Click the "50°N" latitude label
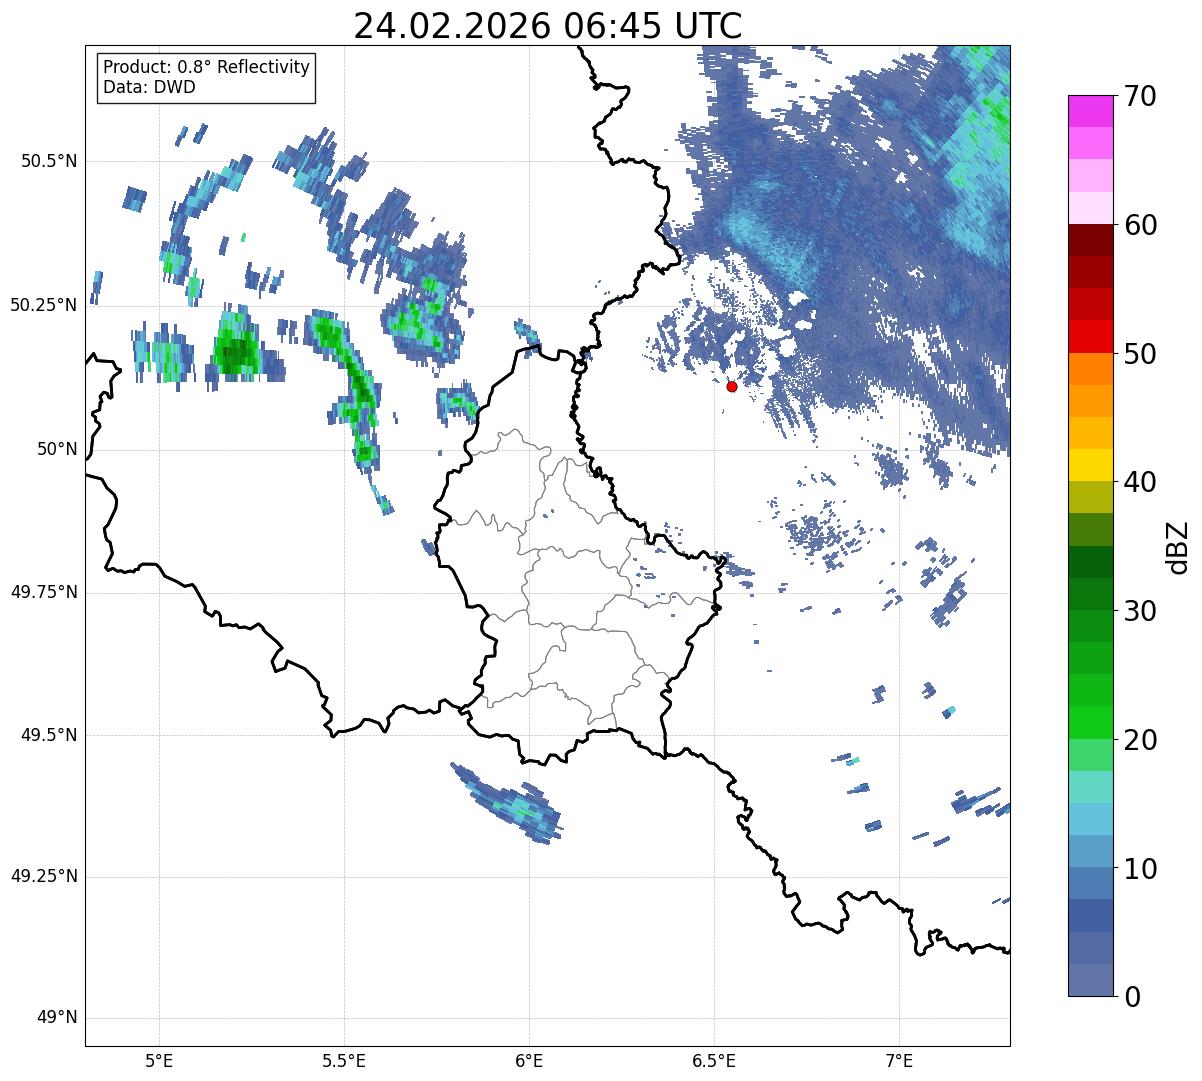Viewport: 1202px width, 1081px height. point(56,449)
